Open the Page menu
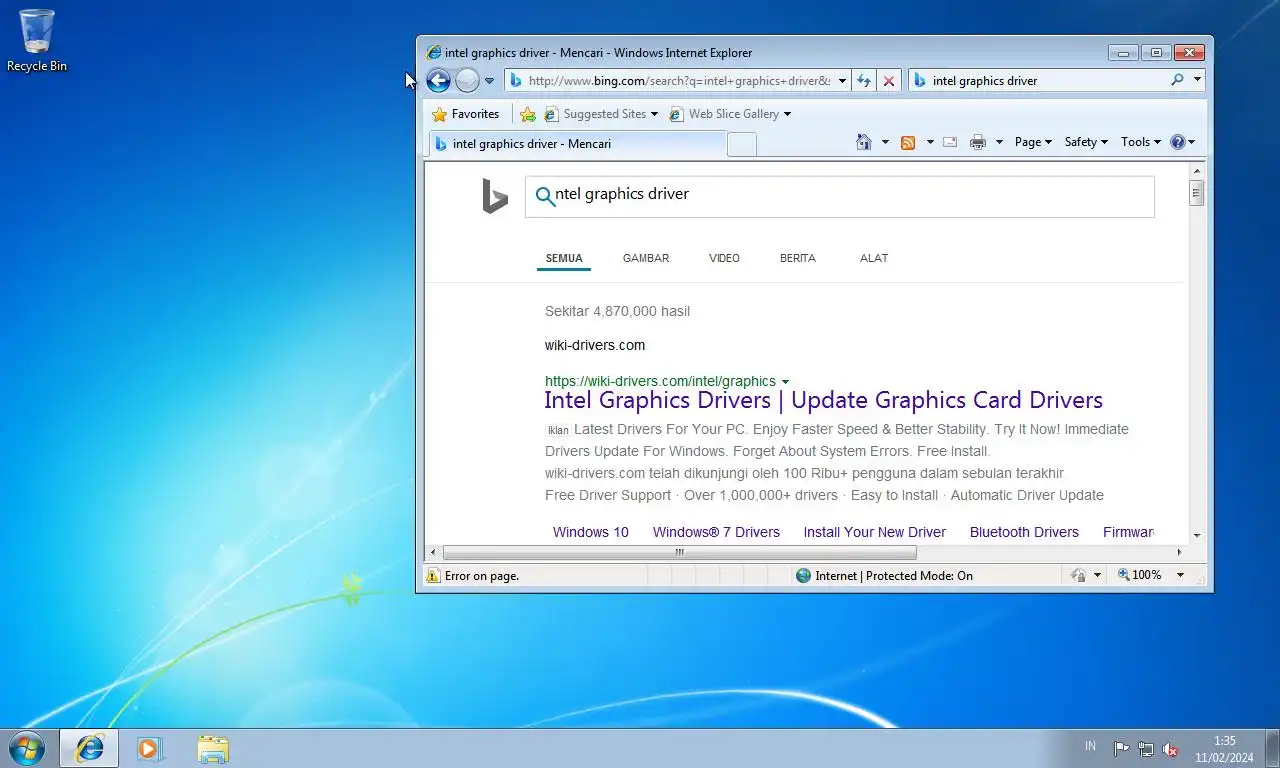Image resolution: width=1280 pixels, height=768 pixels. pos(1033,142)
